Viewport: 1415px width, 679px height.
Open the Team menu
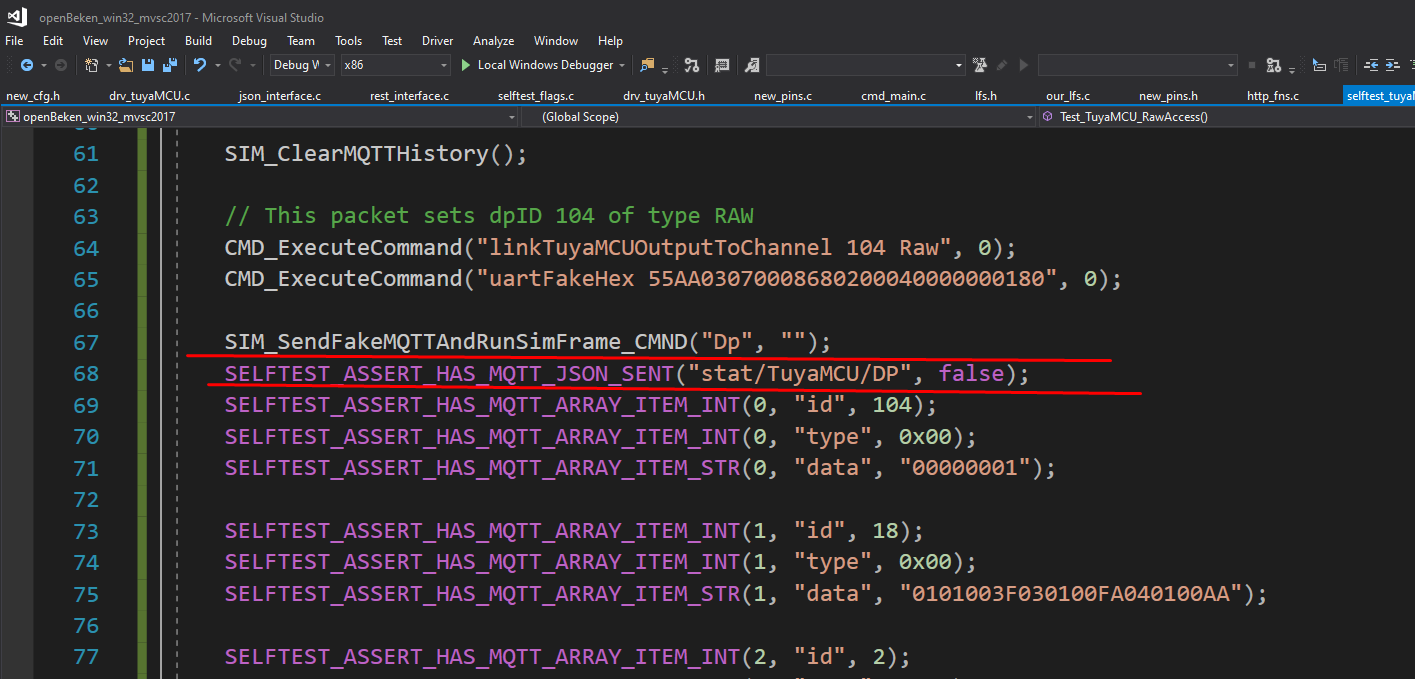[300, 41]
